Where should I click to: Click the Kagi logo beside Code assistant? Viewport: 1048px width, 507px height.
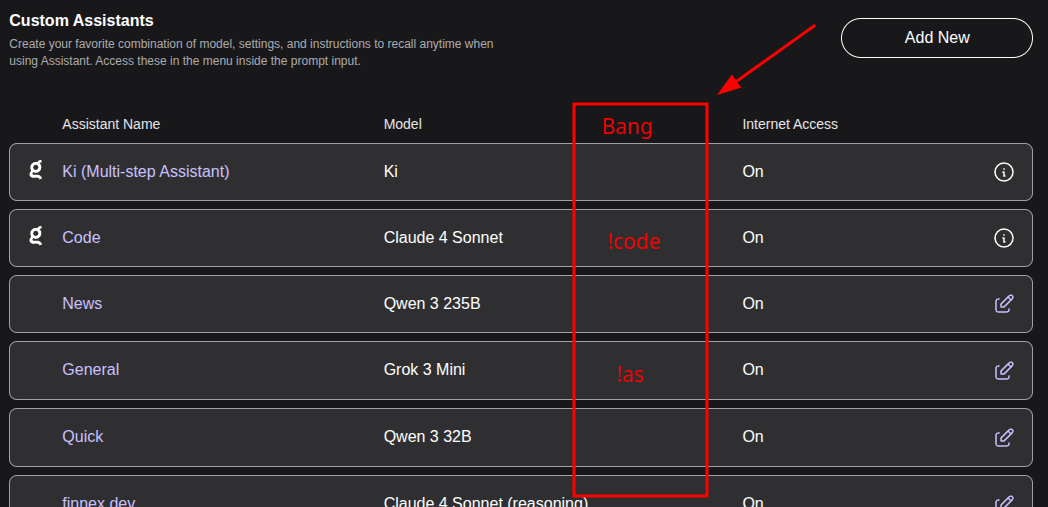pyautogui.click(x=36, y=237)
